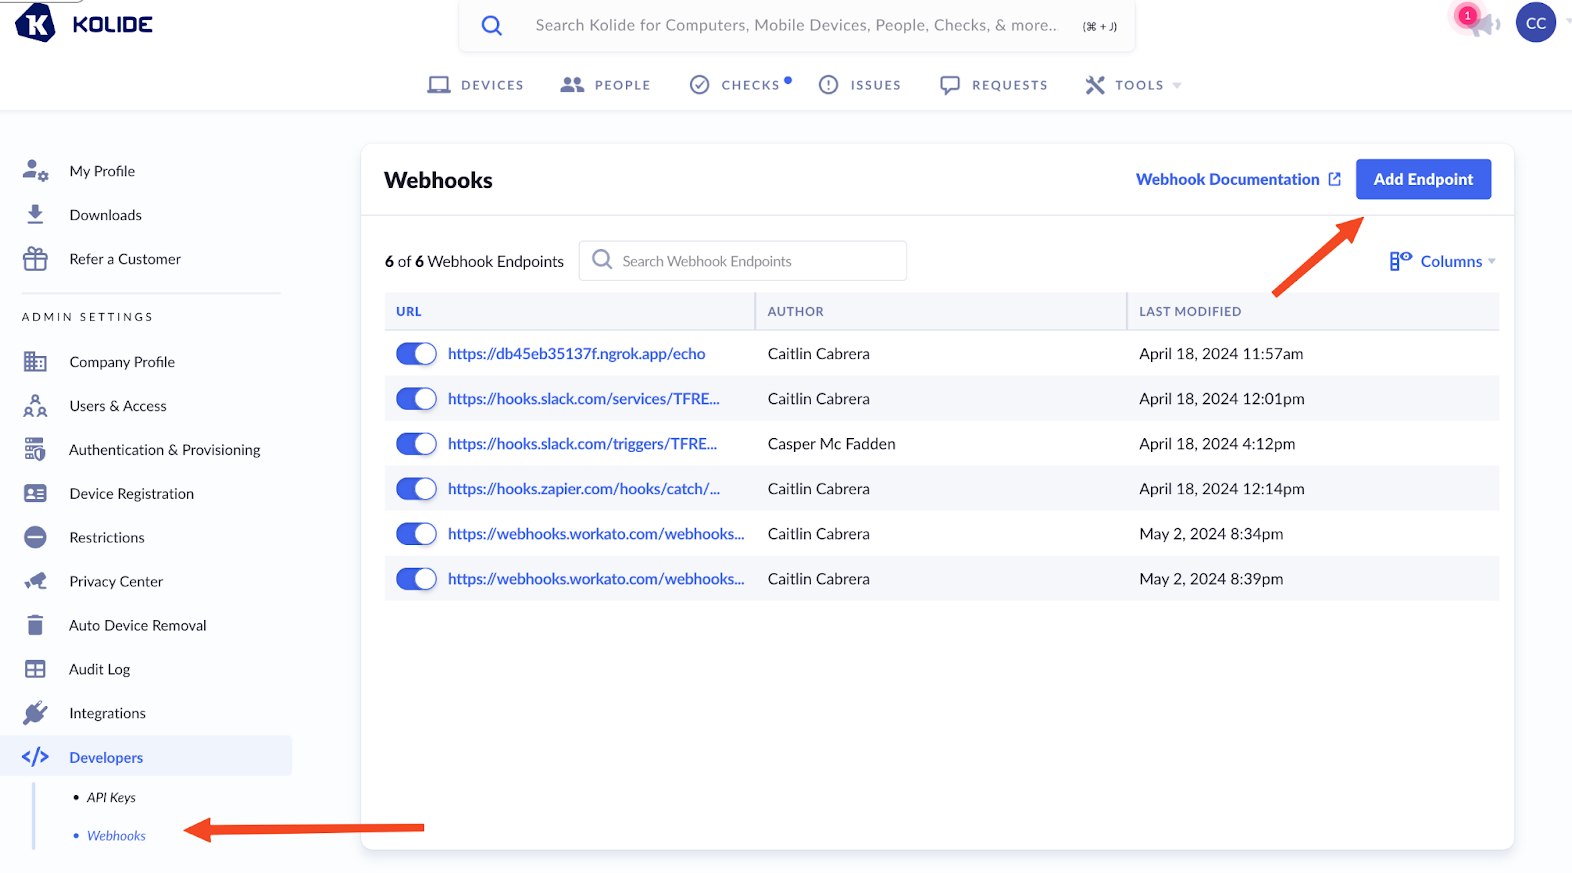The image size is (1572, 873).
Task: Toggle the hooks.slack.com/services endpoint off
Action: tap(416, 399)
